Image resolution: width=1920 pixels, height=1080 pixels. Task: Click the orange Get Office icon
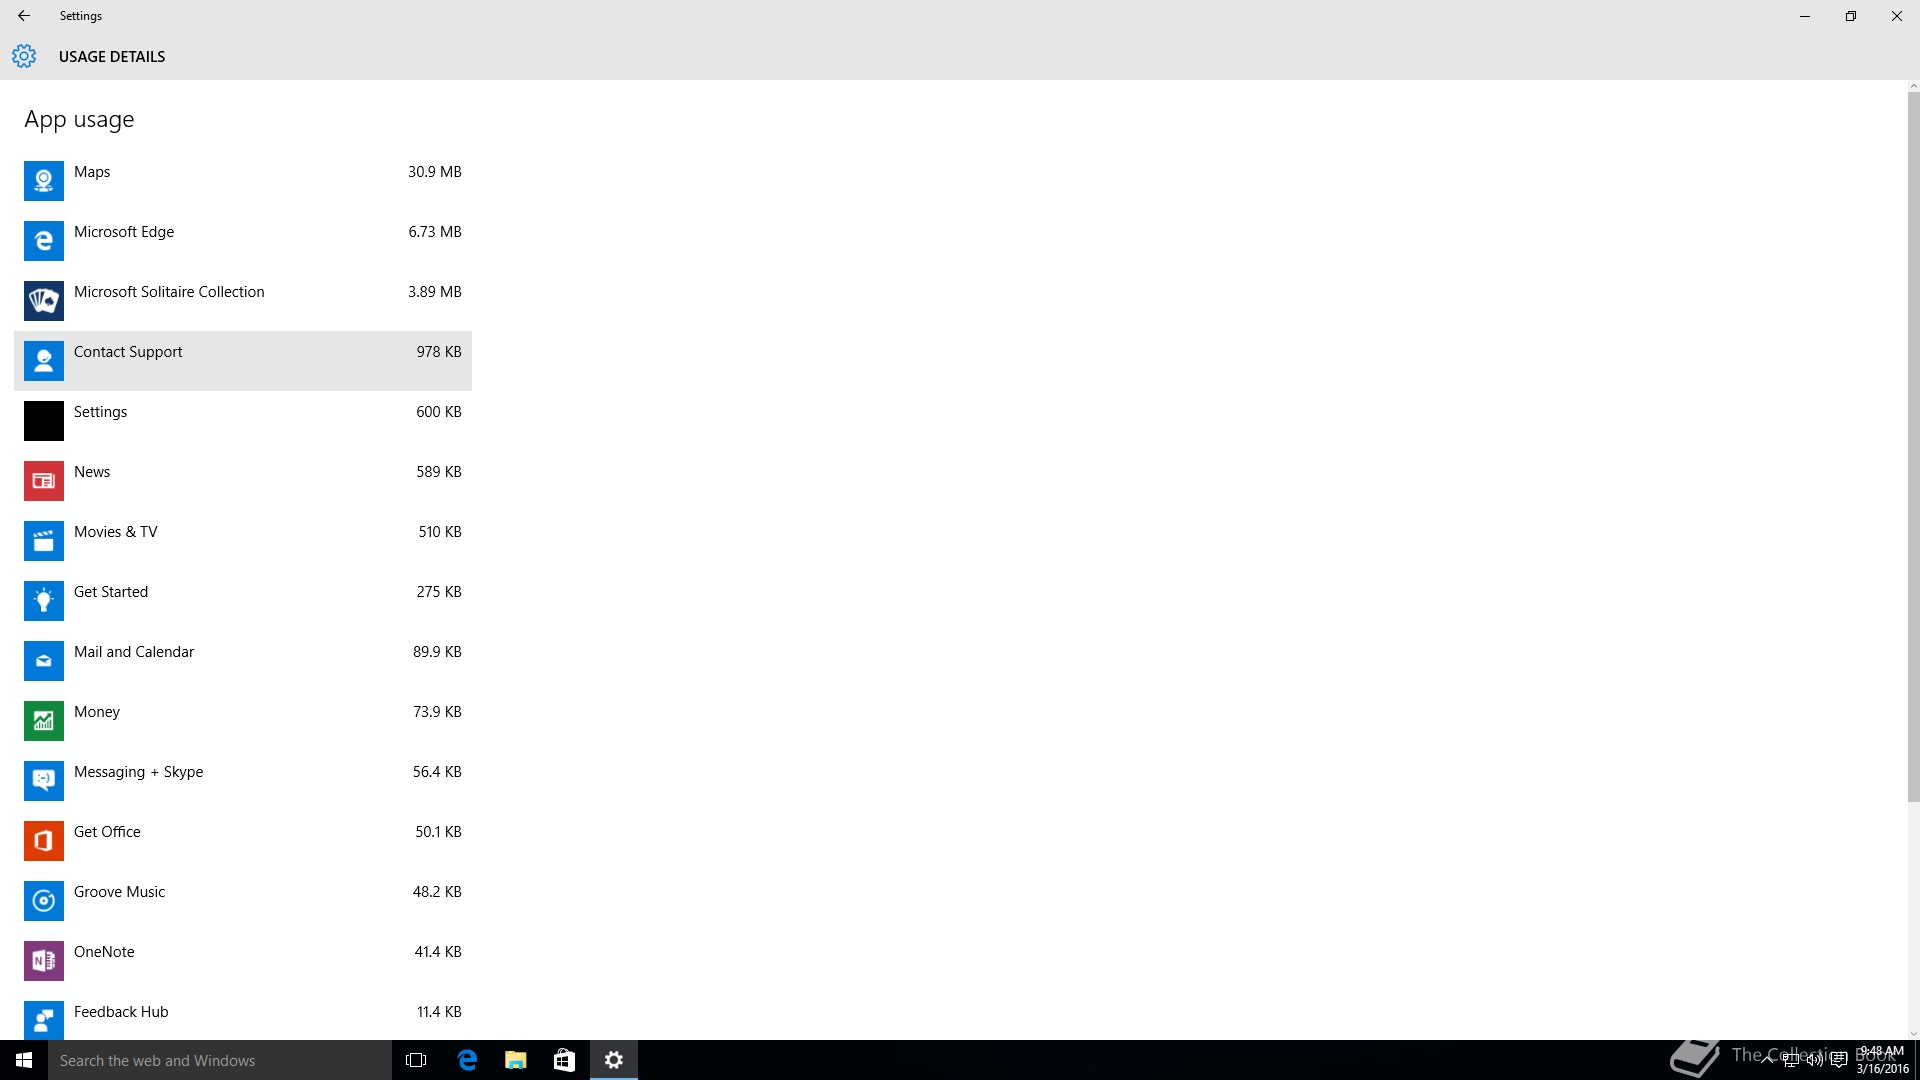pos(44,841)
